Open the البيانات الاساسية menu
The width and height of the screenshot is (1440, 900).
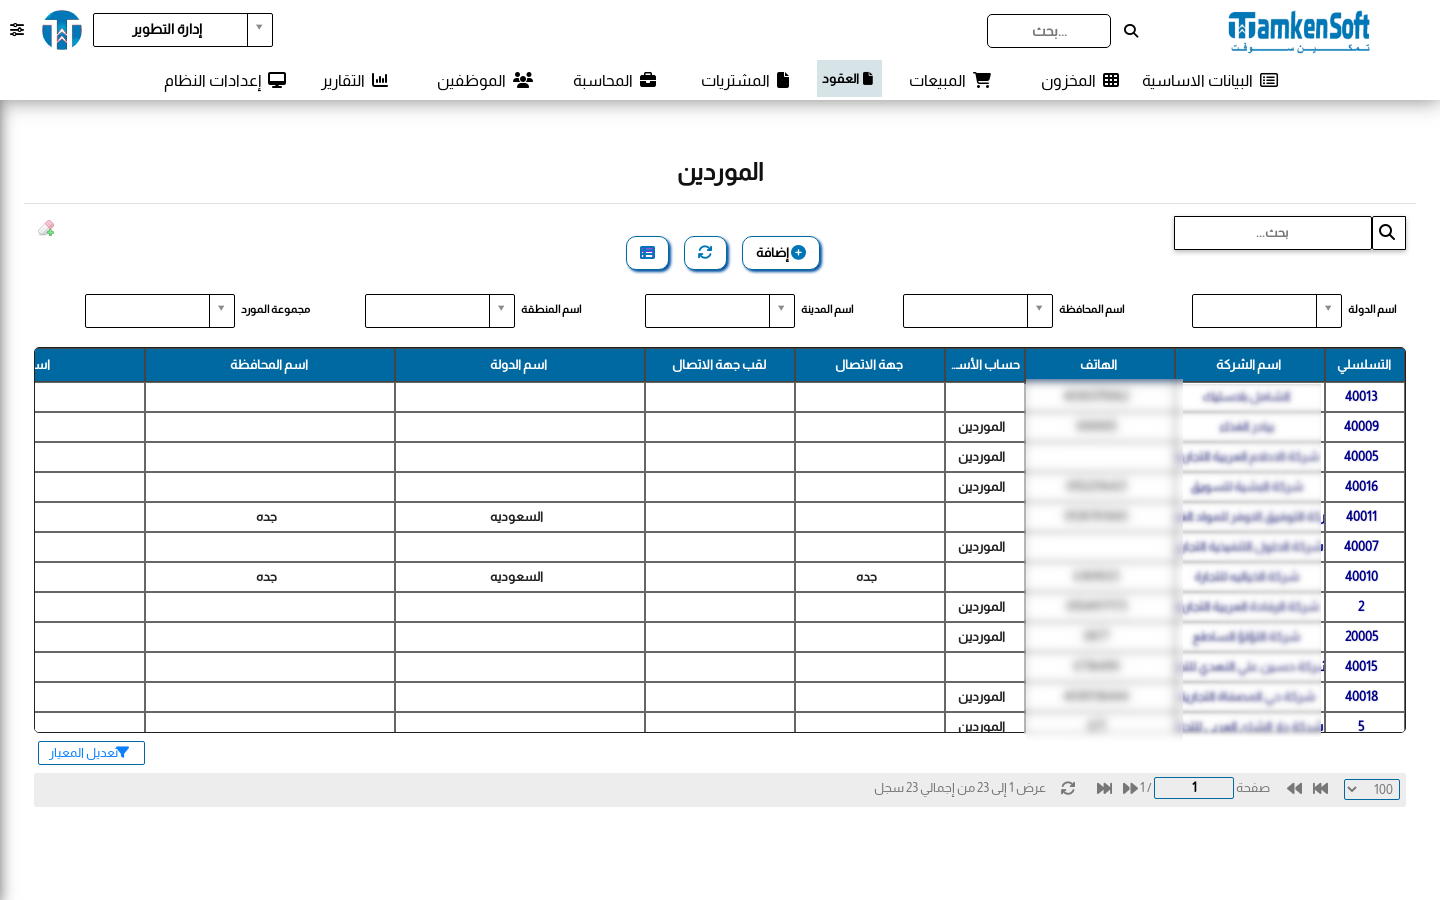click(1210, 80)
